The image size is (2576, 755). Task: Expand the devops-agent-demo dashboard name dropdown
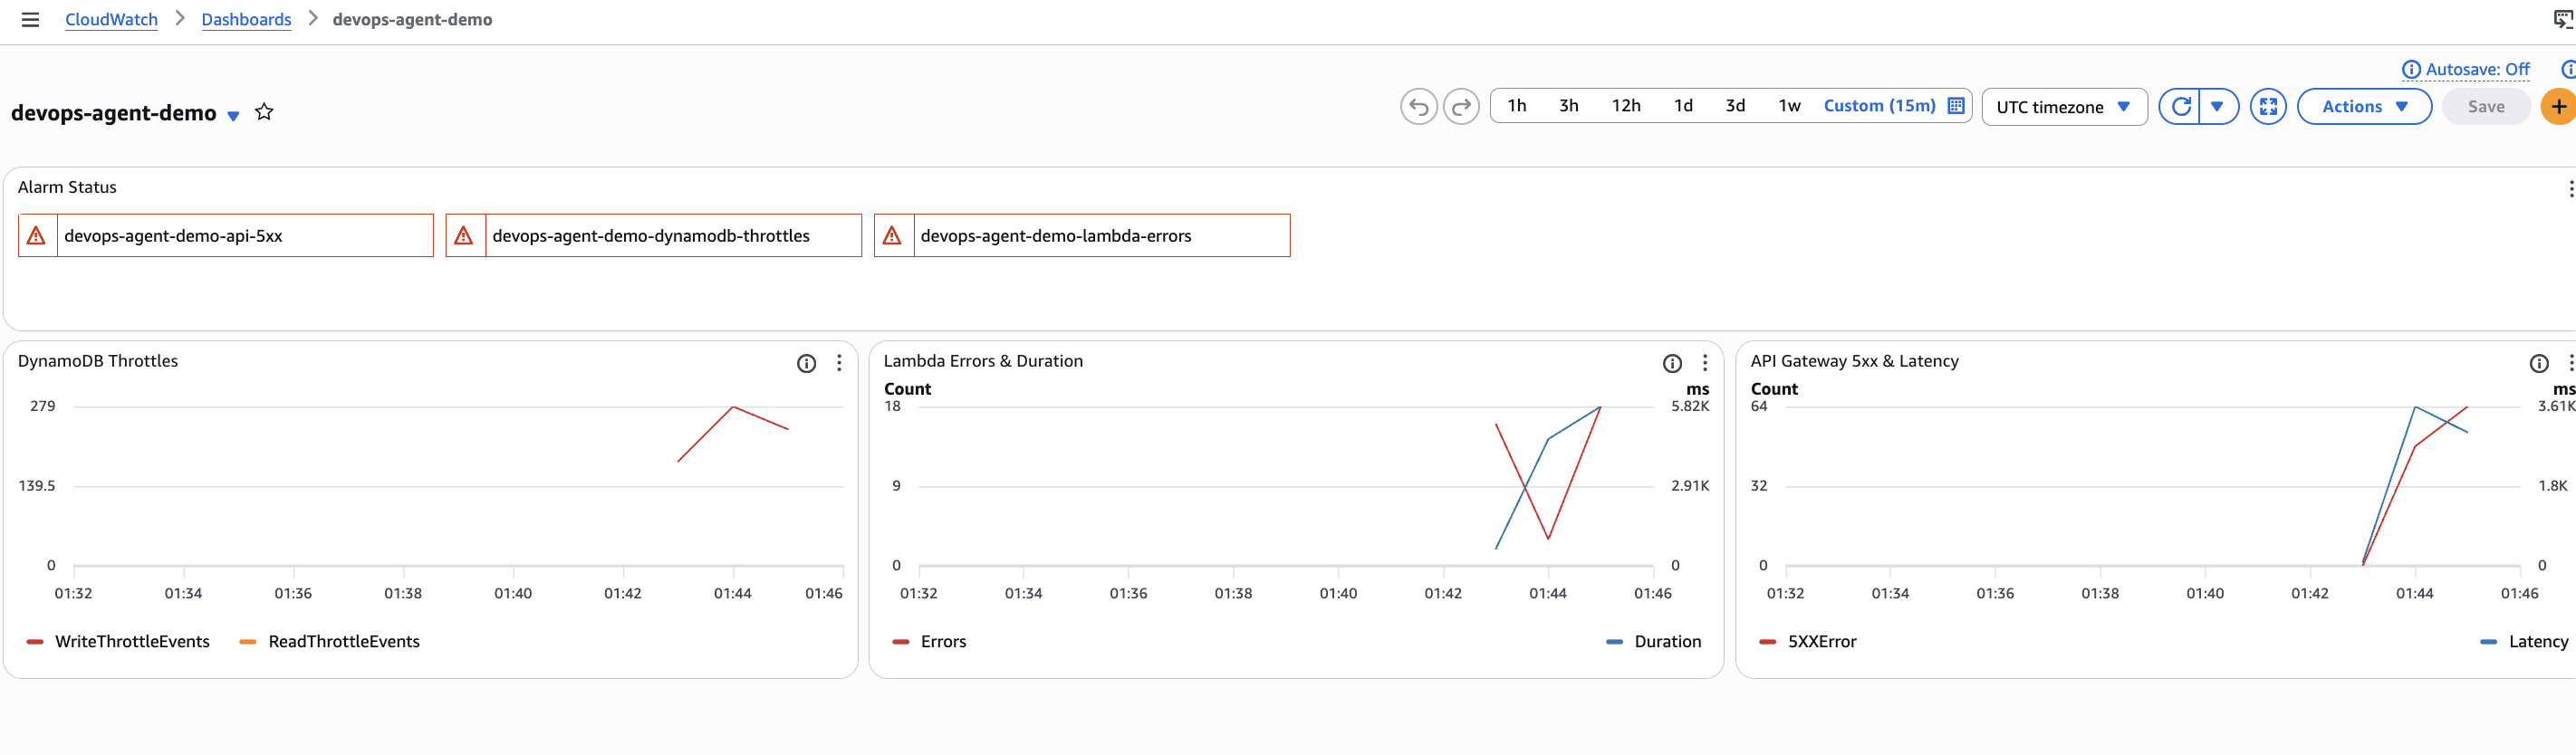pos(233,116)
